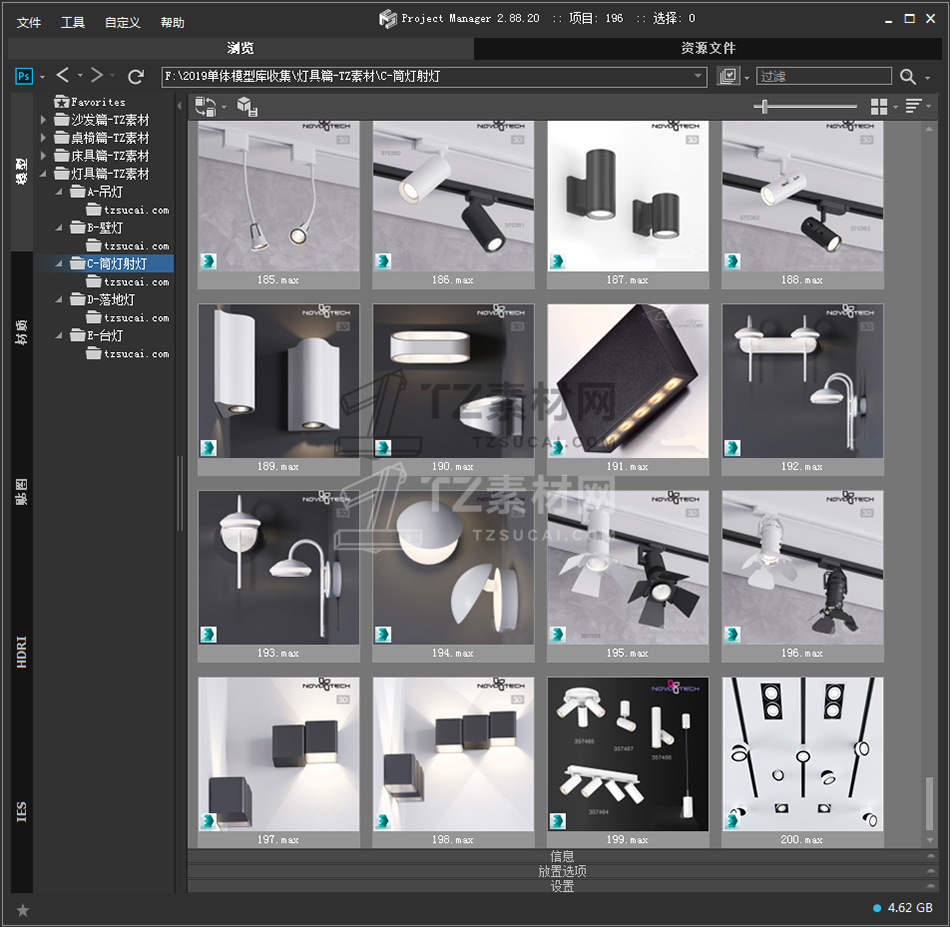
Task: Toggle the checkmark selection filter icon
Action: click(728, 76)
